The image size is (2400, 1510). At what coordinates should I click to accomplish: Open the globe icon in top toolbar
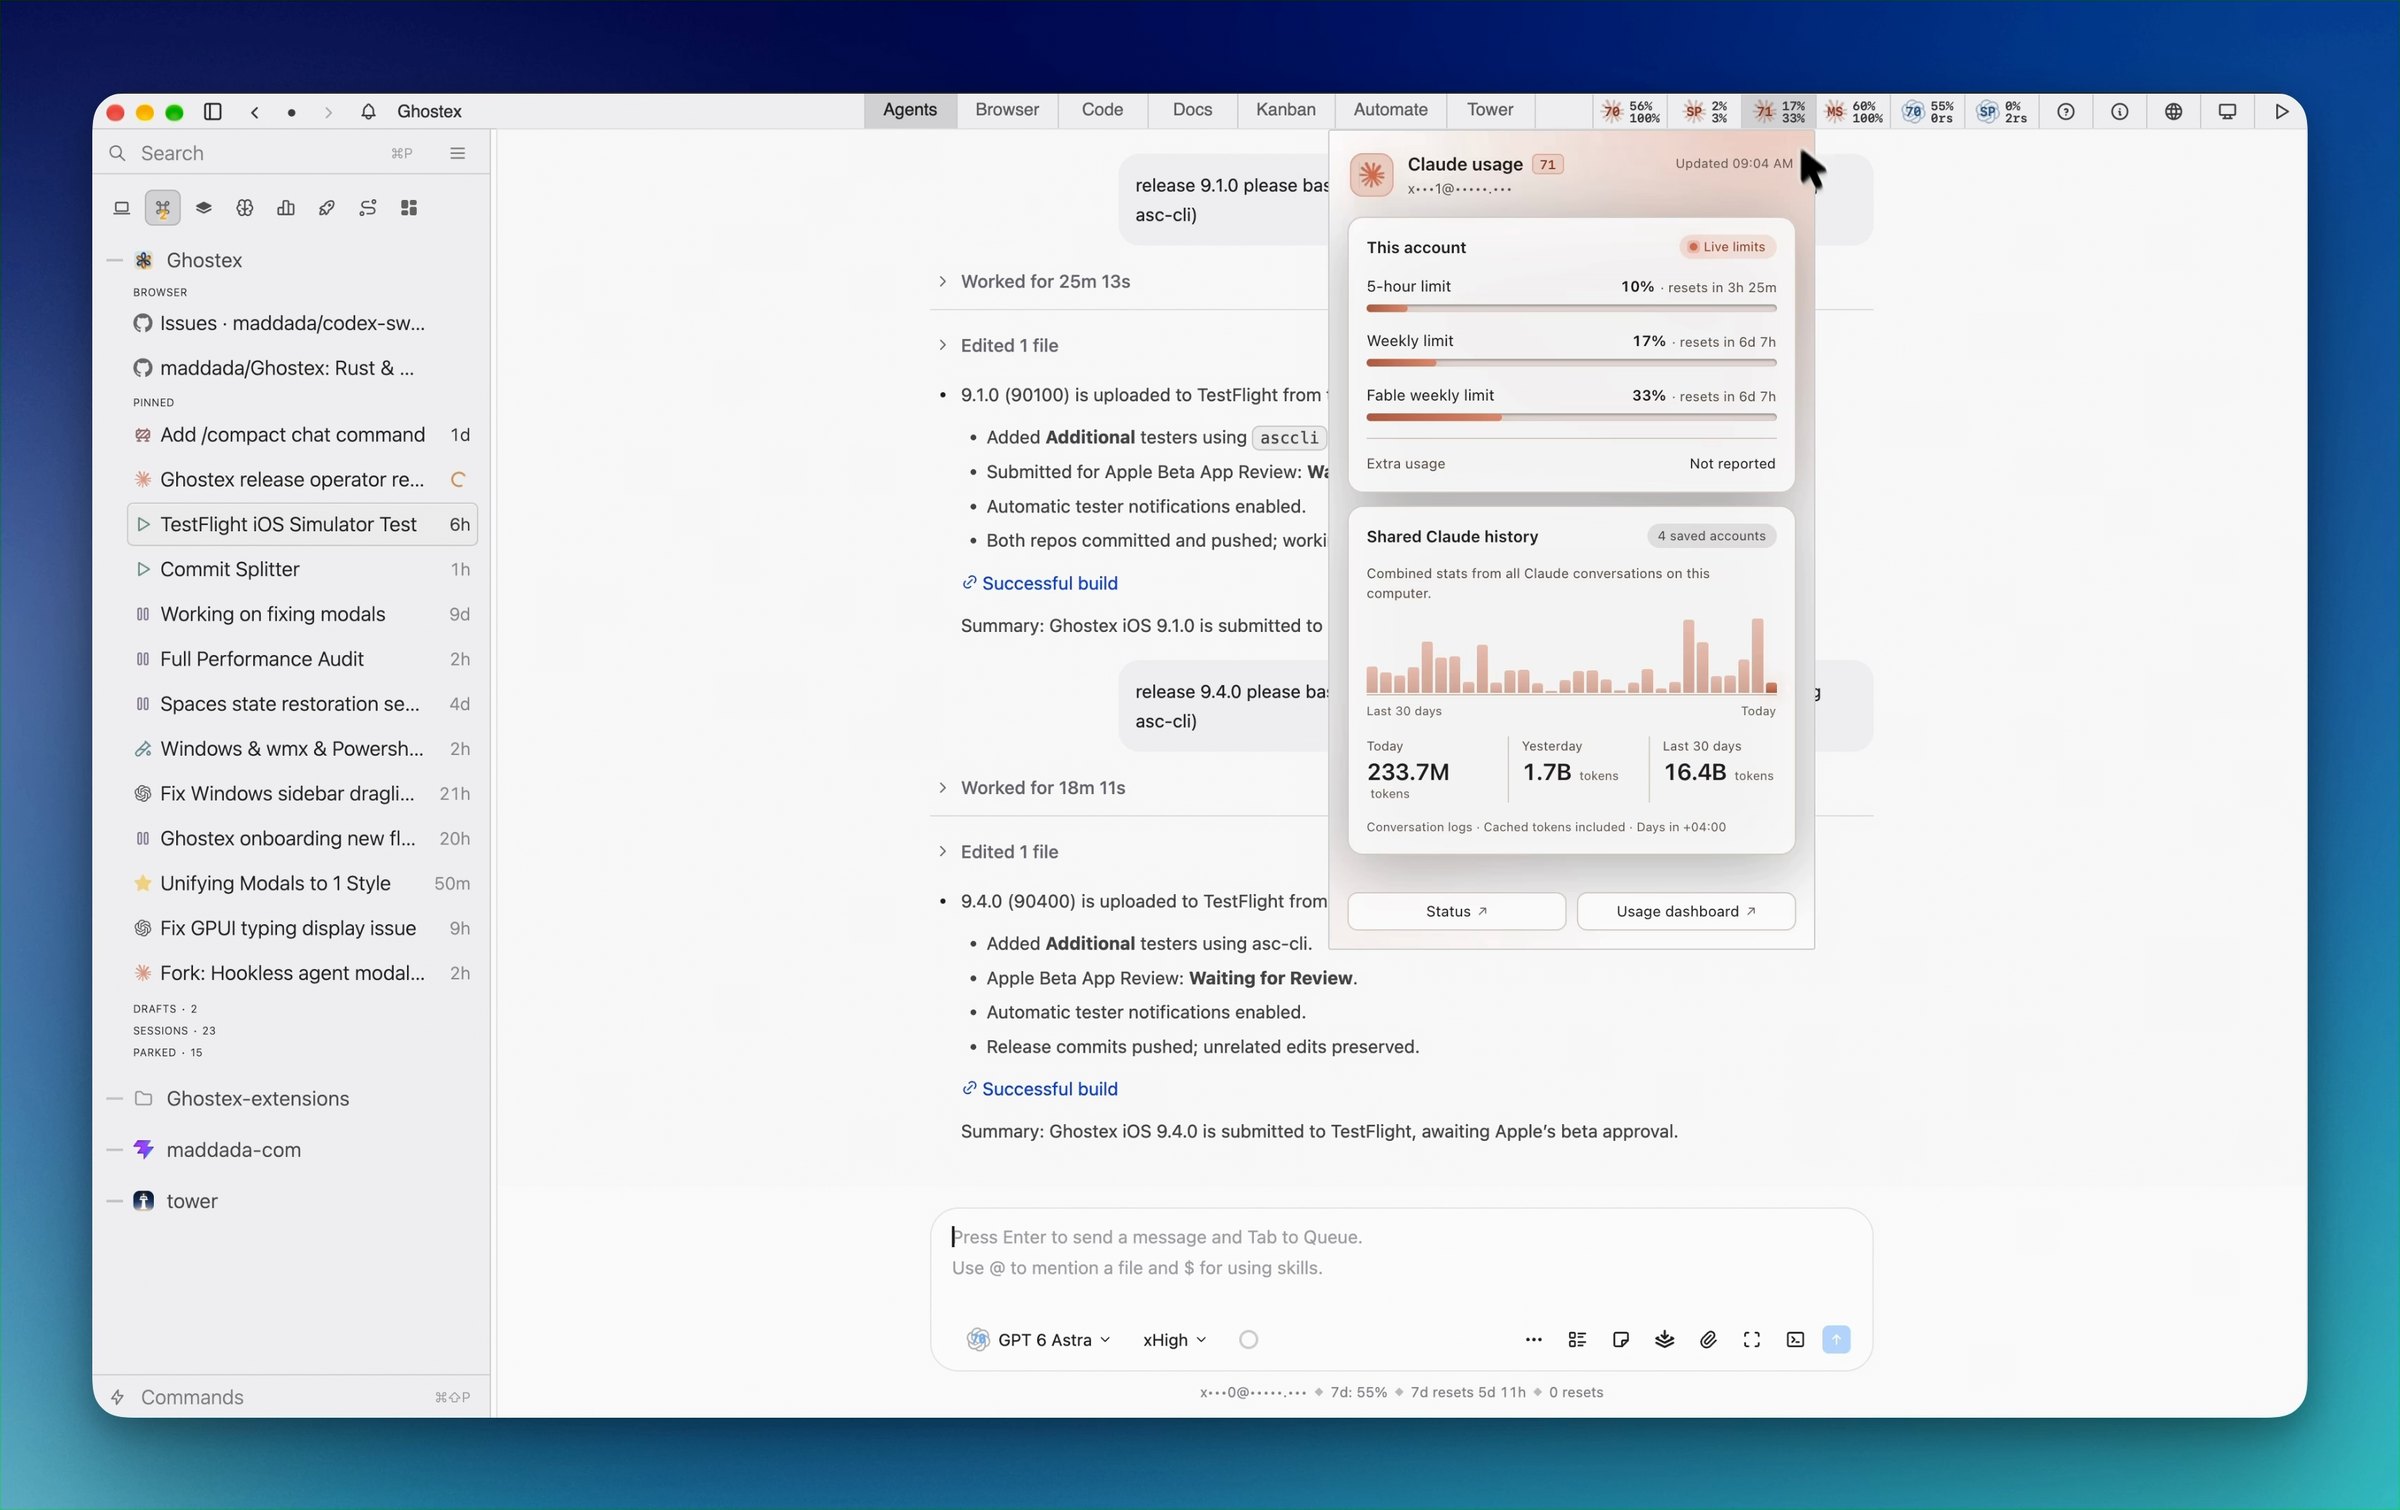tap(2174, 111)
